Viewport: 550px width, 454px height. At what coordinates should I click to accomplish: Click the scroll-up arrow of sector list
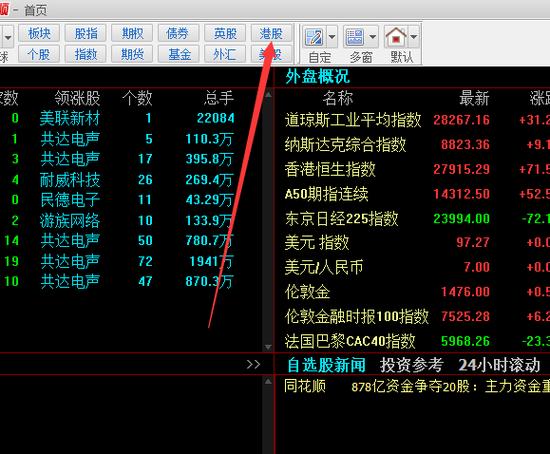(268, 94)
